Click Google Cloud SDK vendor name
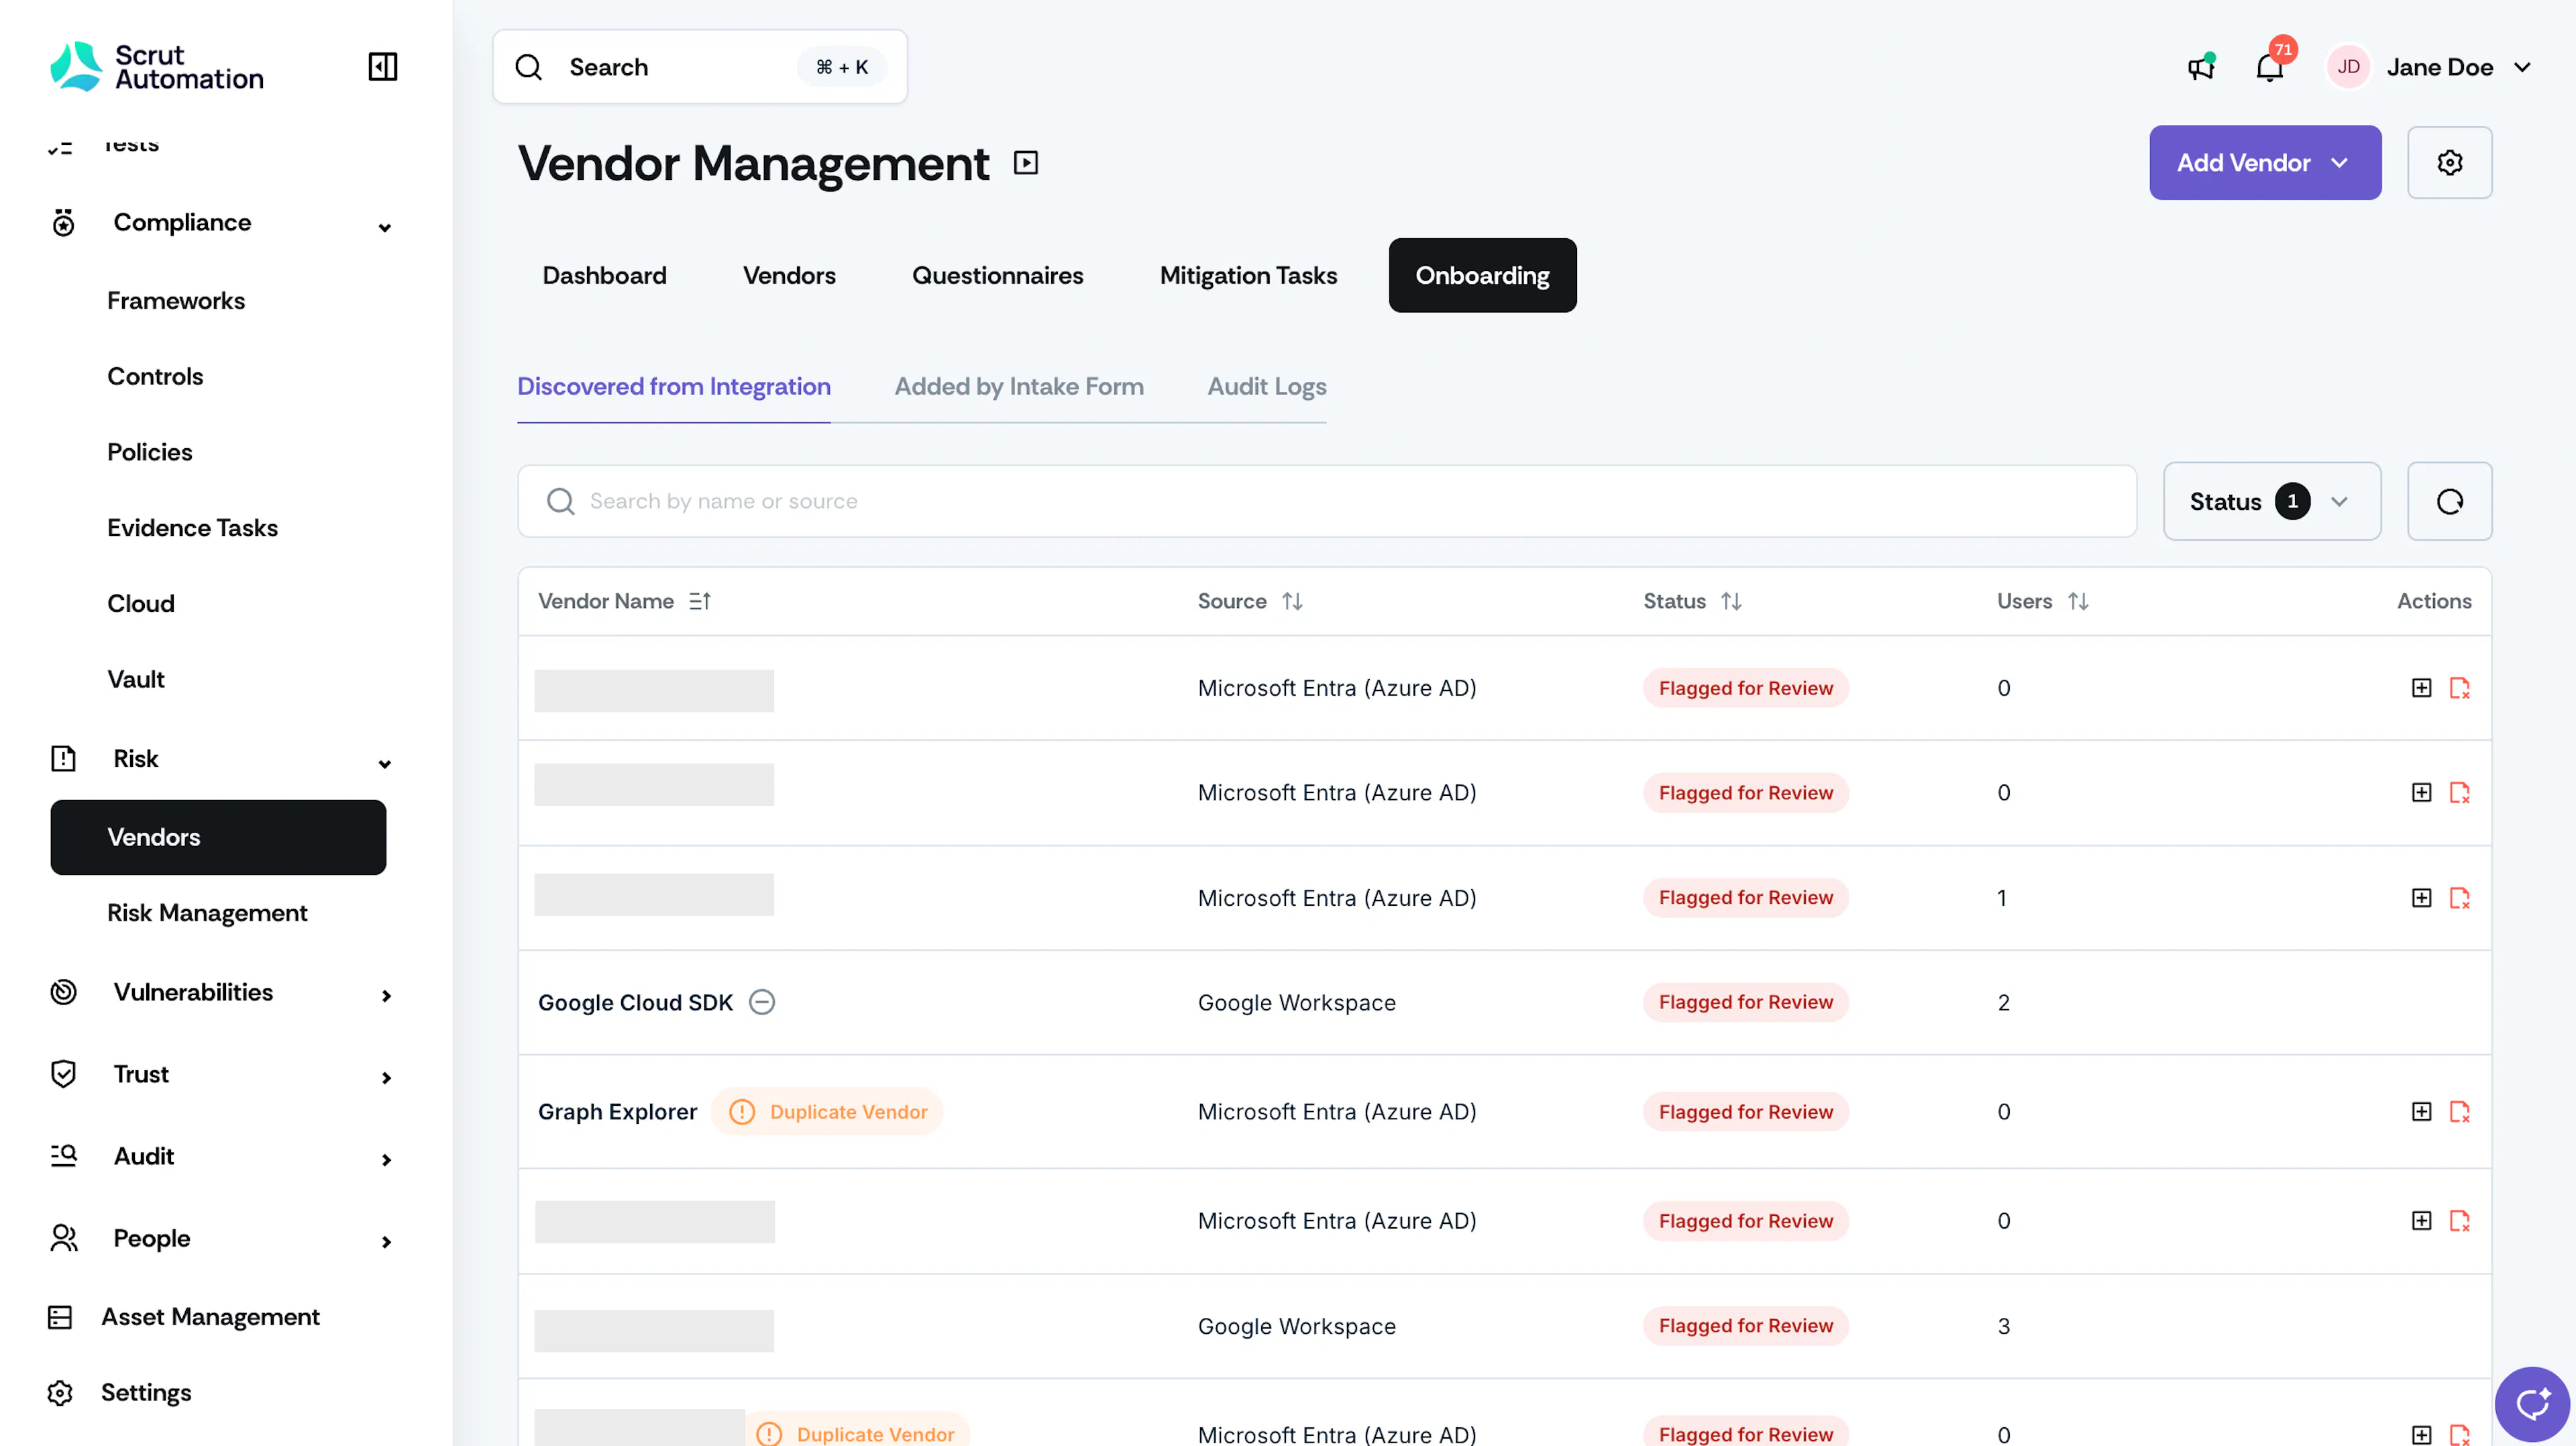 [635, 1002]
